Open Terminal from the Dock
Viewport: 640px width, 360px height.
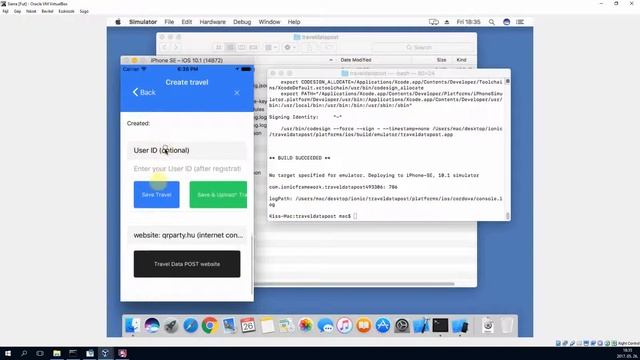coord(440,325)
